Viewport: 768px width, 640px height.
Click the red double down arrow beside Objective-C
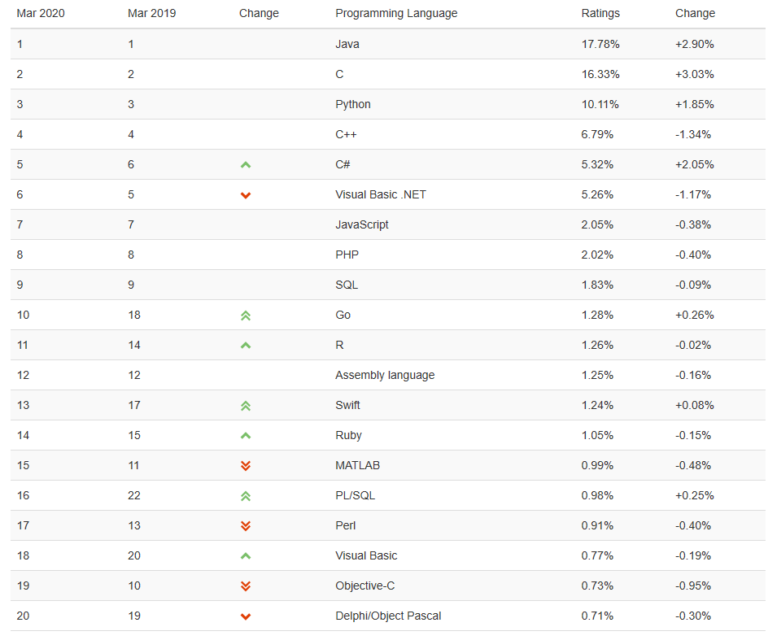click(x=245, y=585)
